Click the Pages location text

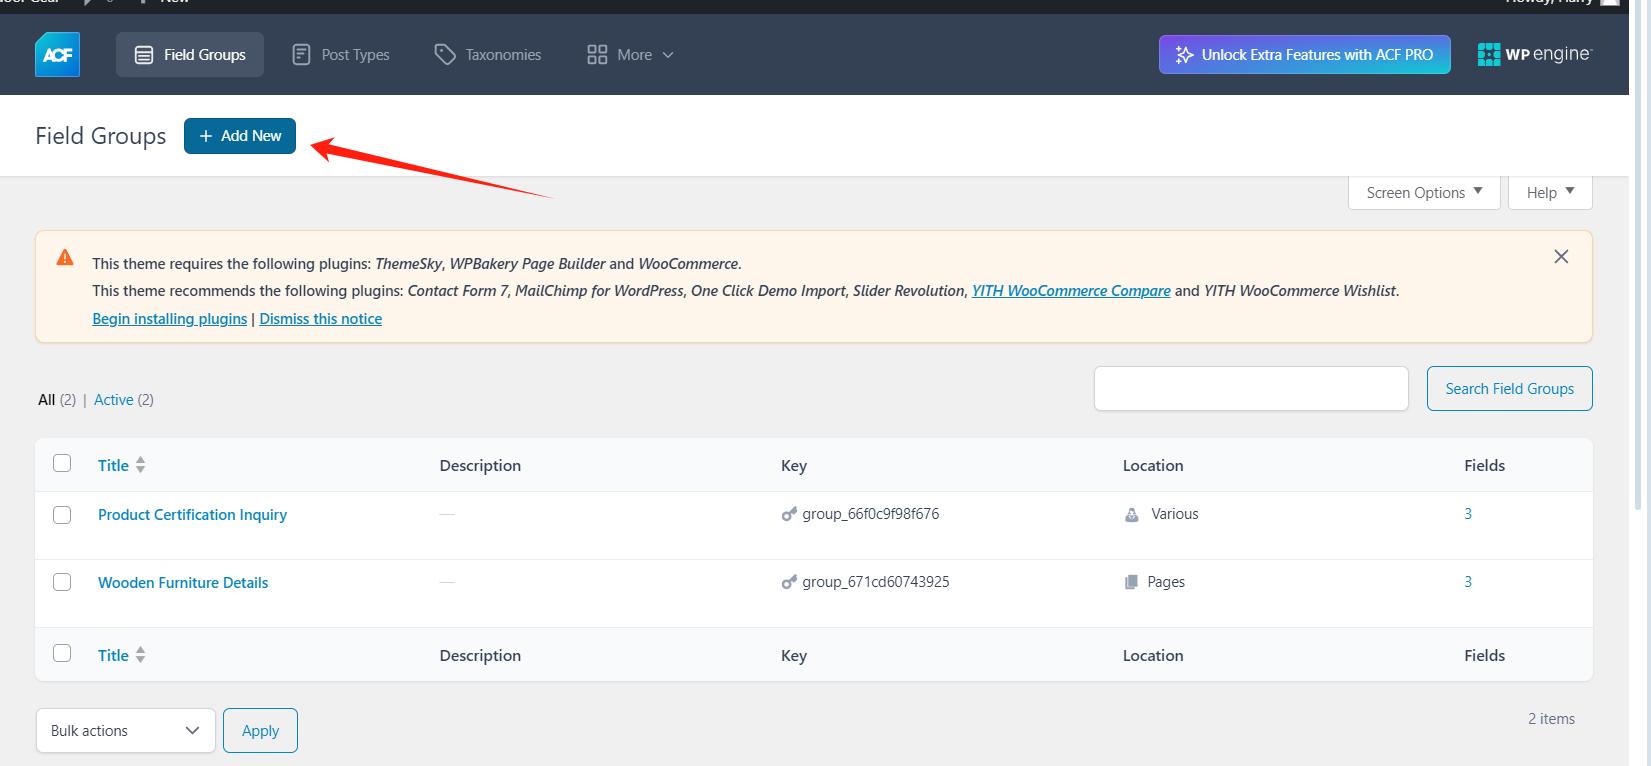[x=1166, y=582]
